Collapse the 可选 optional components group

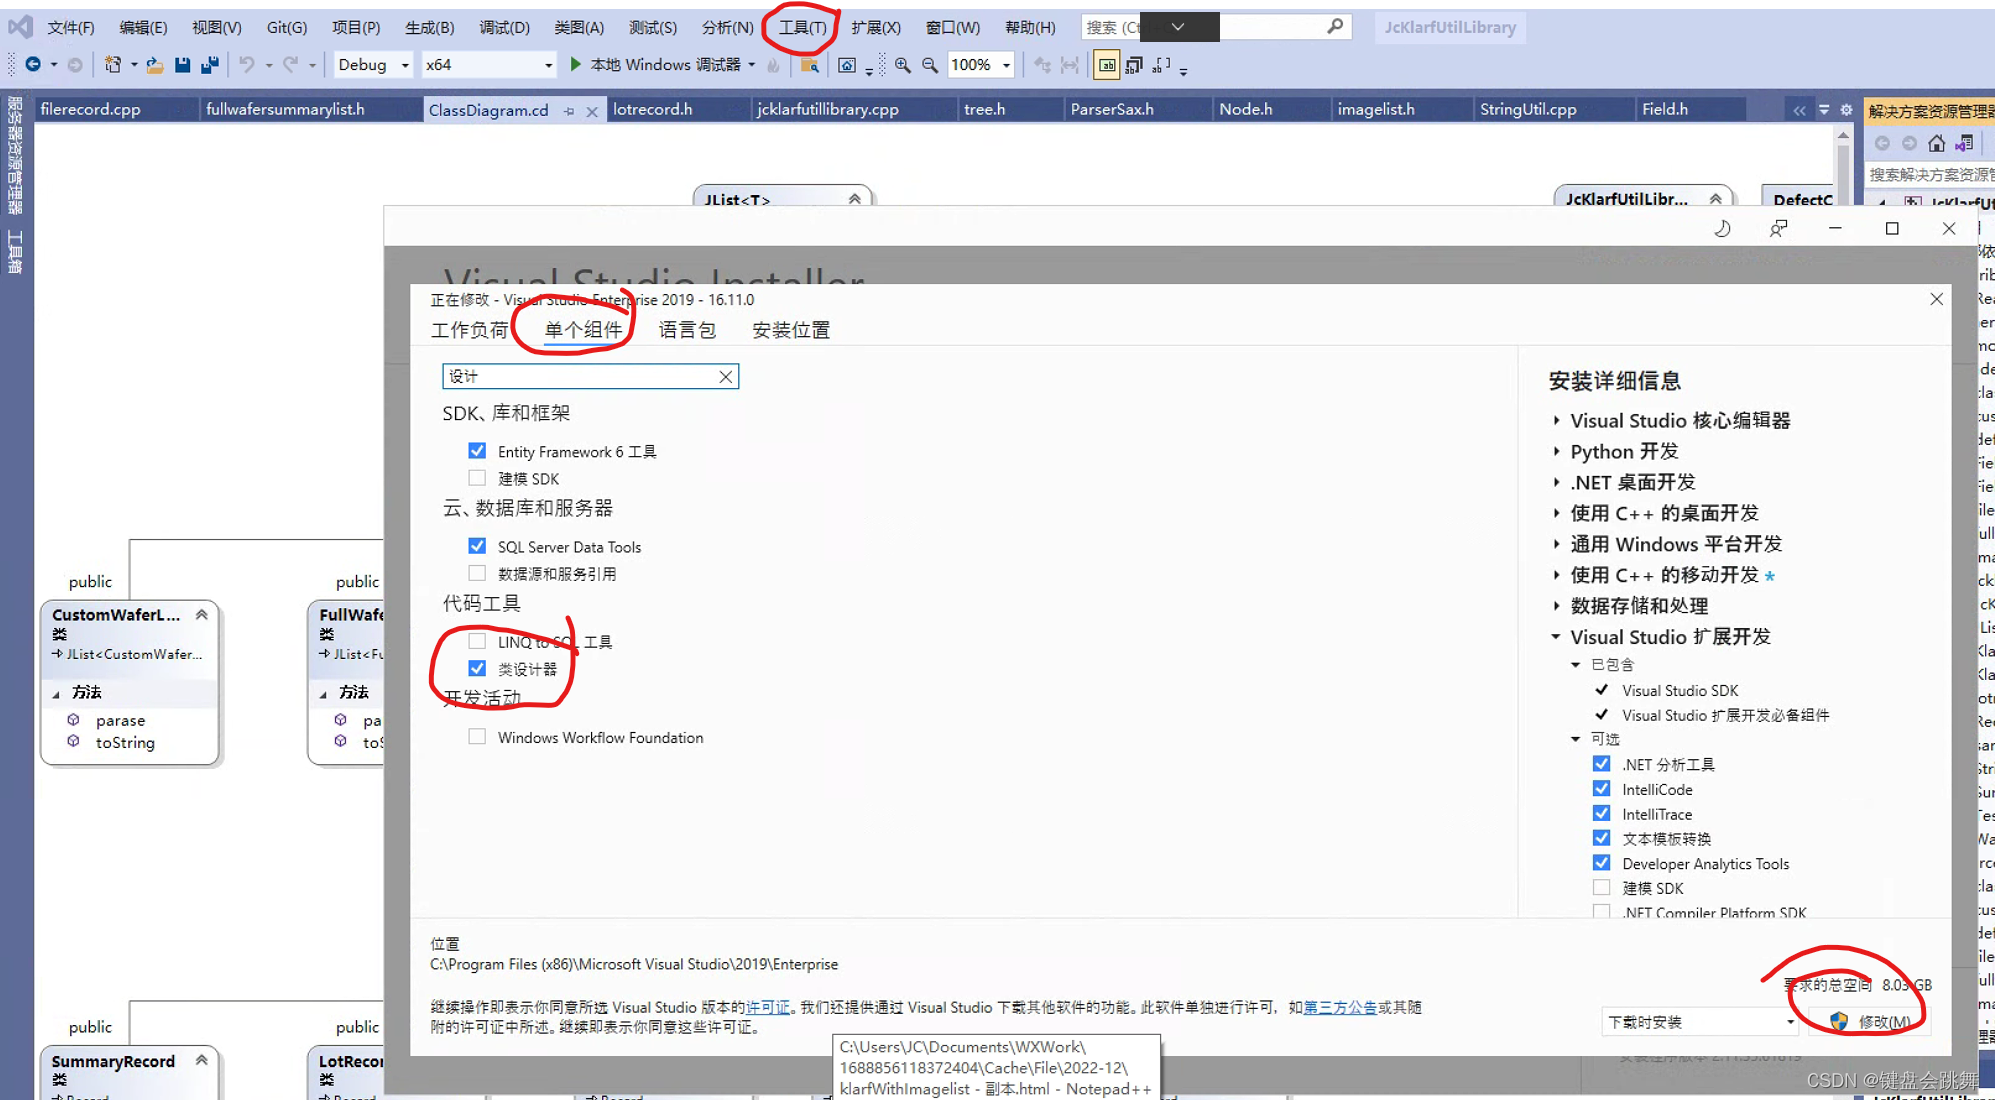point(1575,739)
